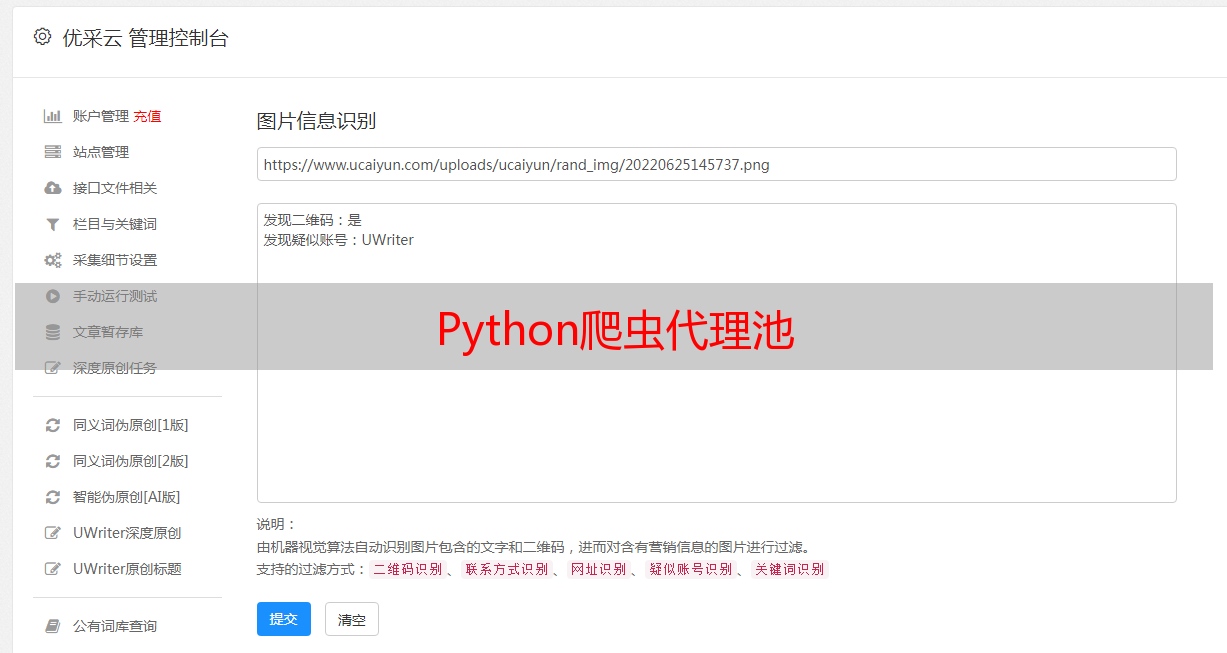Go to 栏目与关键词 settings
Image resolution: width=1227 pixels, height=653 pixels.
coord(115,224)
